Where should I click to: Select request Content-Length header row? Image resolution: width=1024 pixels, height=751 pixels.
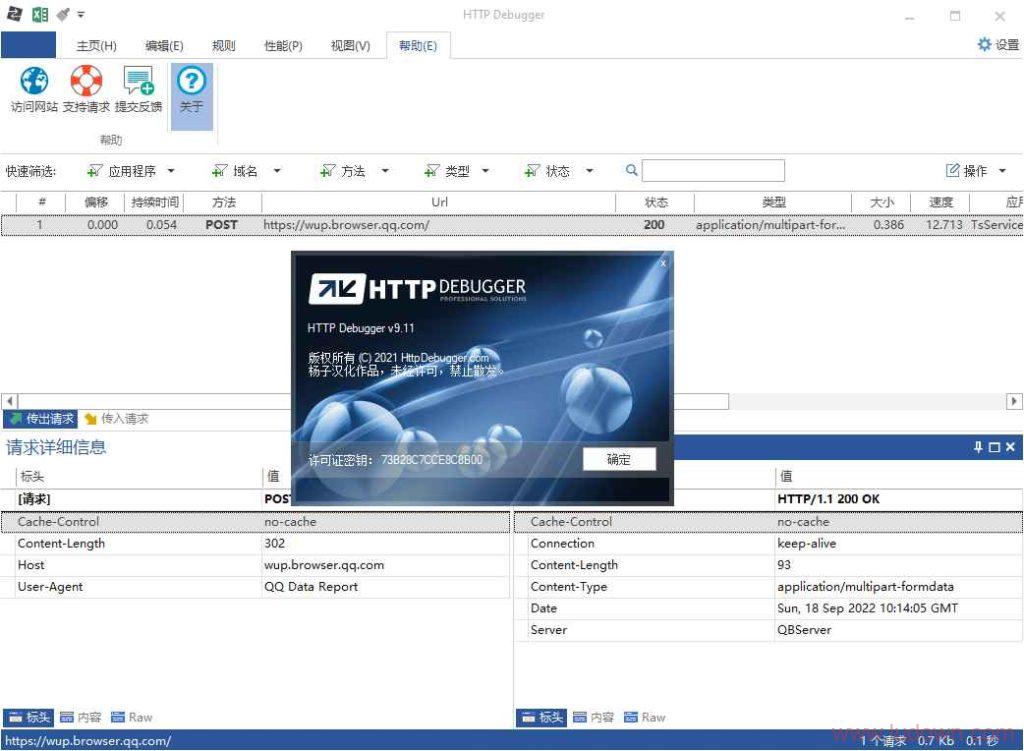tap(255, 543)
